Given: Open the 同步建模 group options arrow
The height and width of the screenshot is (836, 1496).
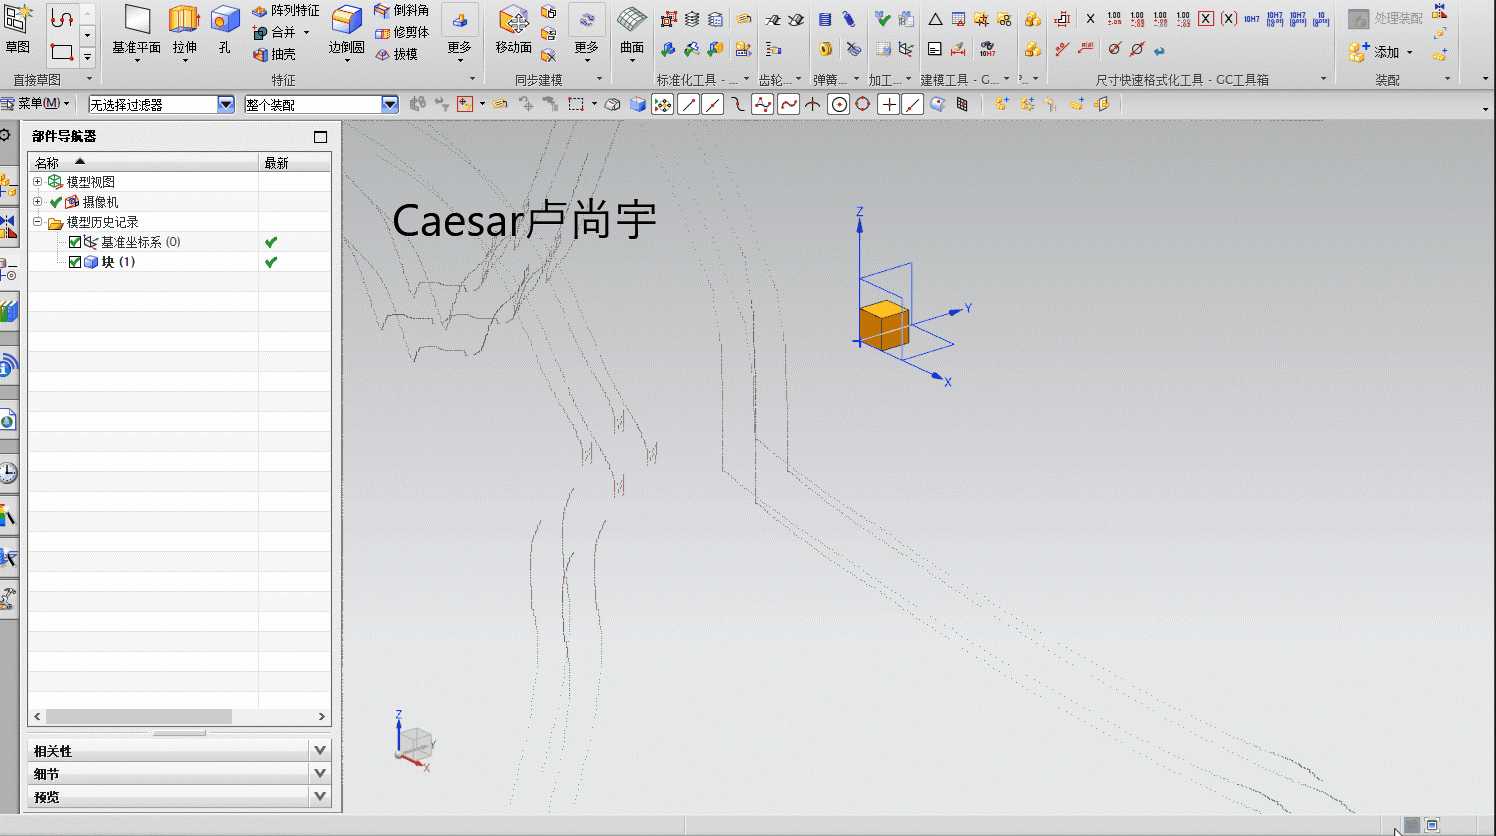Looking at the screenshot, I should click(600, 79).
